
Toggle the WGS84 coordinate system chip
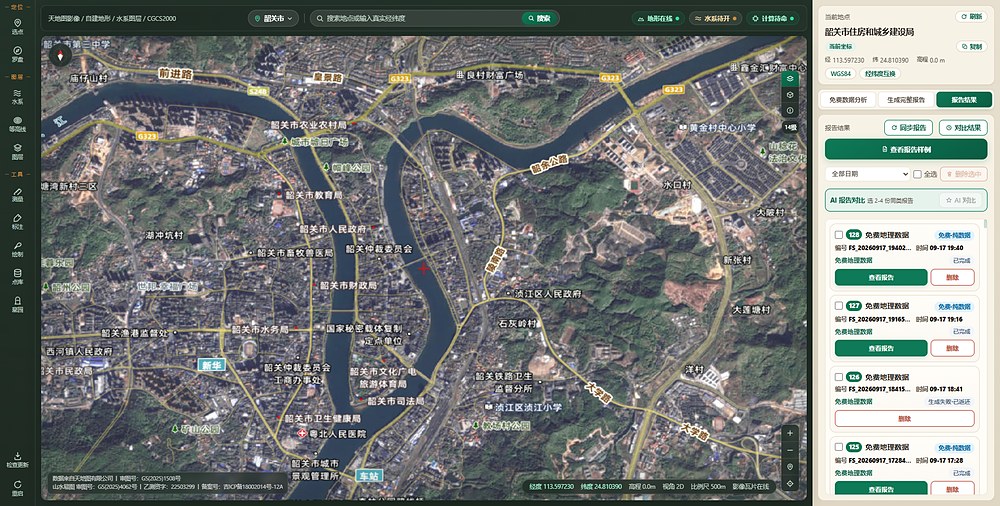point(841,73)
